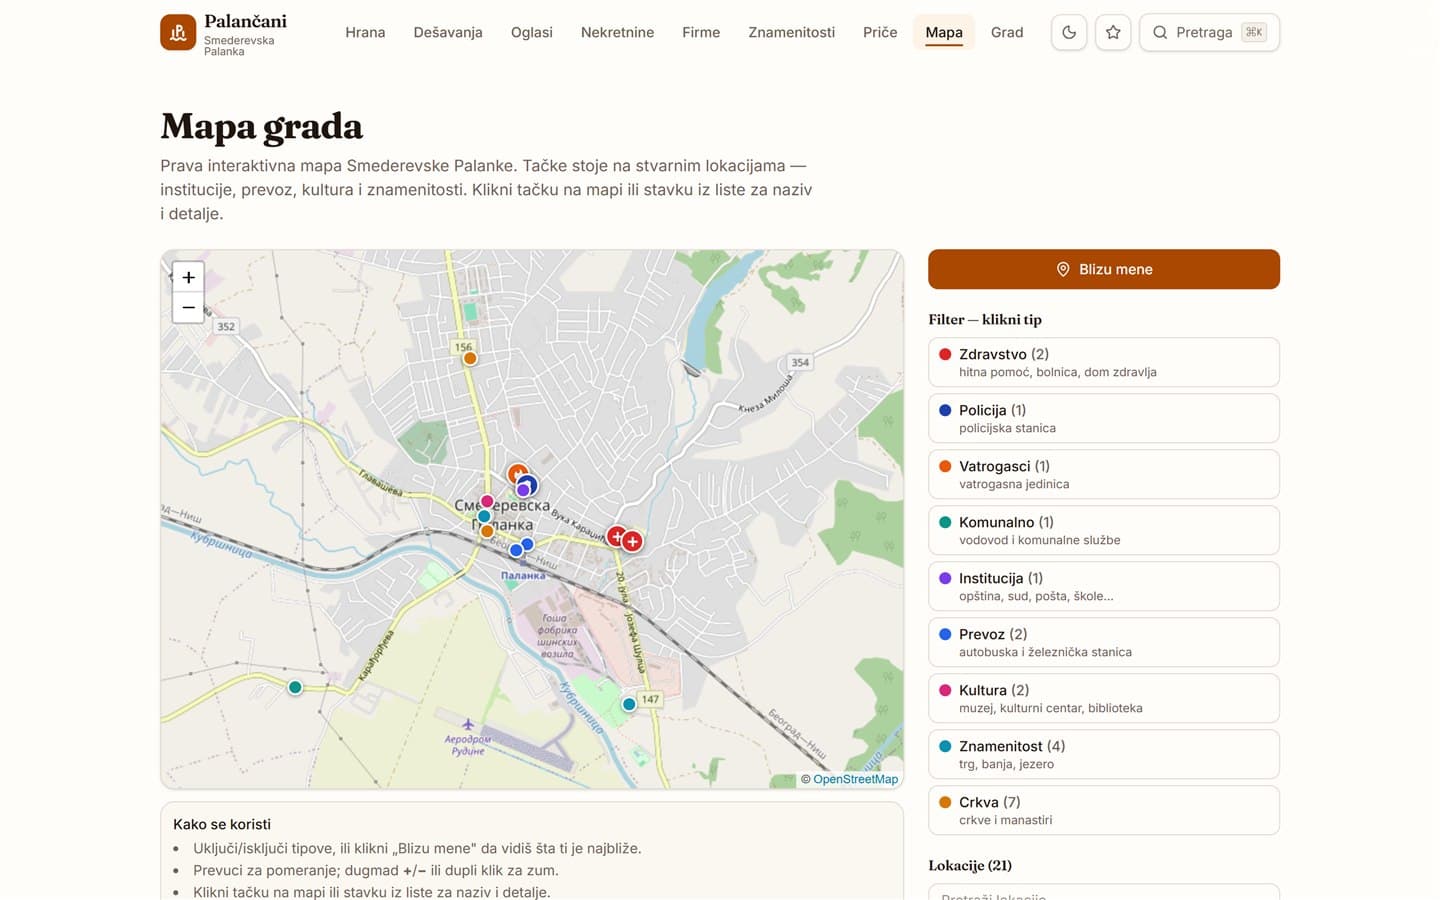Screen dimensions: 1440x900
Task: Click the Blizu mene button
Action: pos(1104,269)
